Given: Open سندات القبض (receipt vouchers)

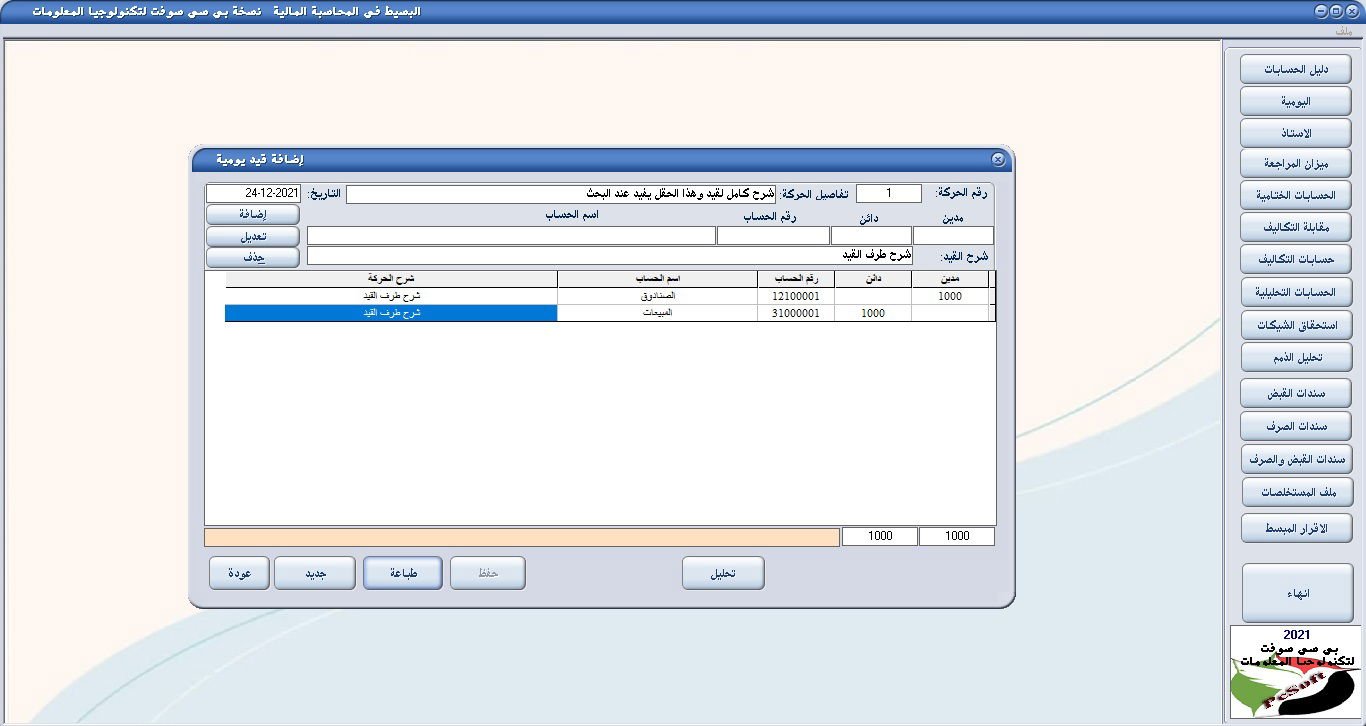Looking at the screenshot, I should [1295, 392].
